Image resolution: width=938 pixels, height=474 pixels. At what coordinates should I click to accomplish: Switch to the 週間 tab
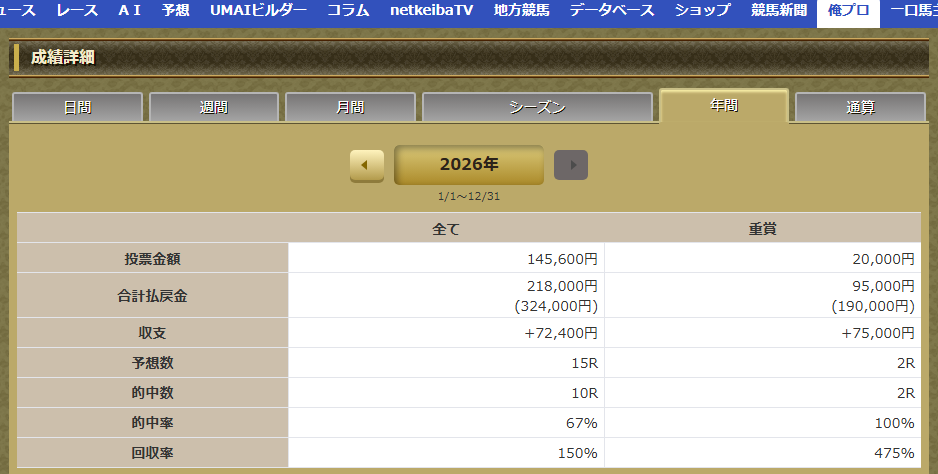213,107
